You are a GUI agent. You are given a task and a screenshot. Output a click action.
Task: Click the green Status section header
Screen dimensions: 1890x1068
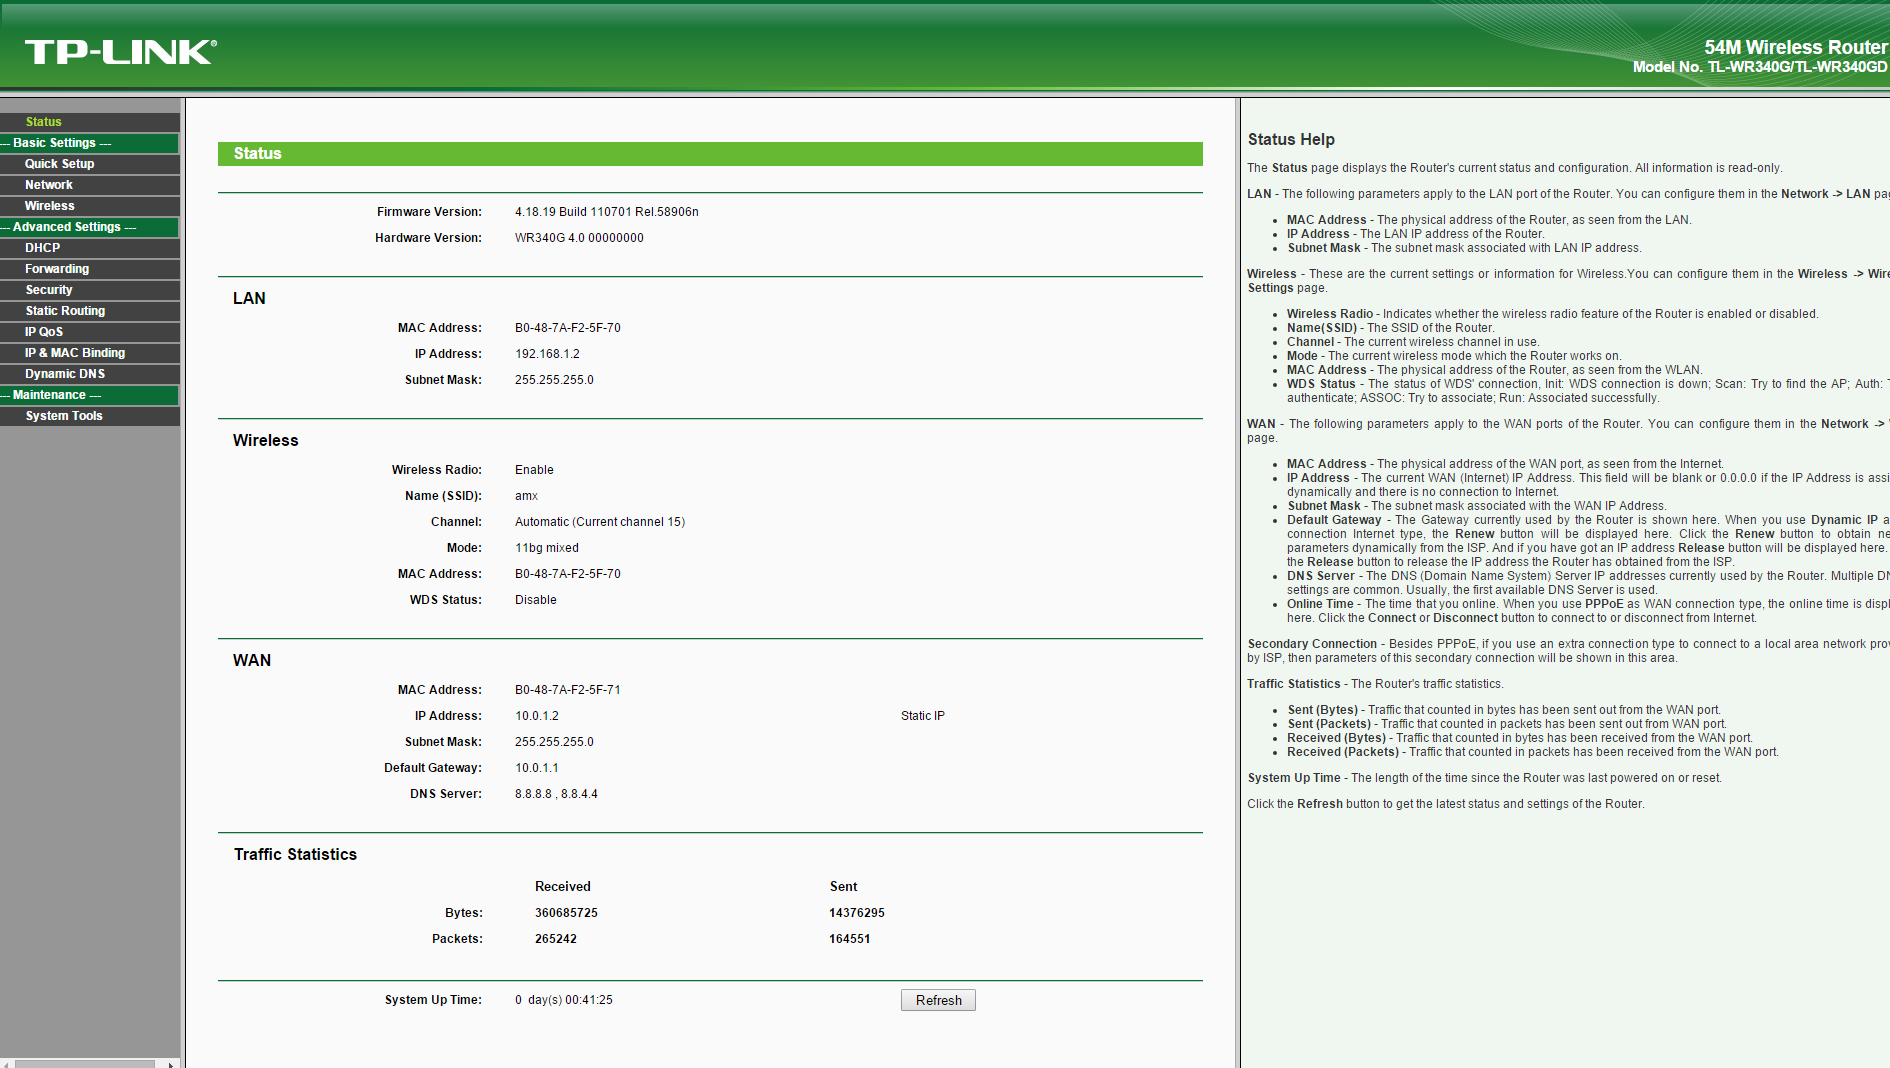(x=709, y=154)
